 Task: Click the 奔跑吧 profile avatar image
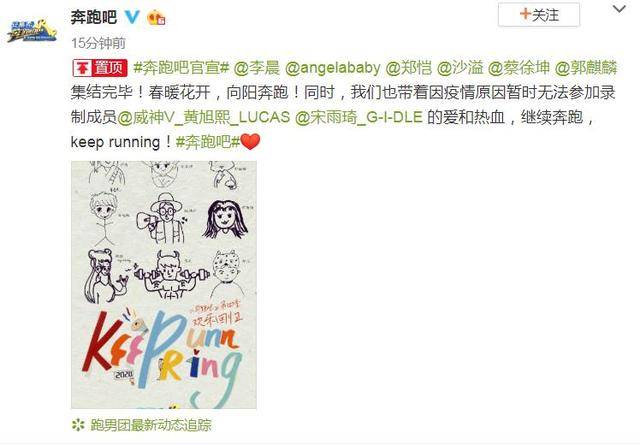pos(31,30)
